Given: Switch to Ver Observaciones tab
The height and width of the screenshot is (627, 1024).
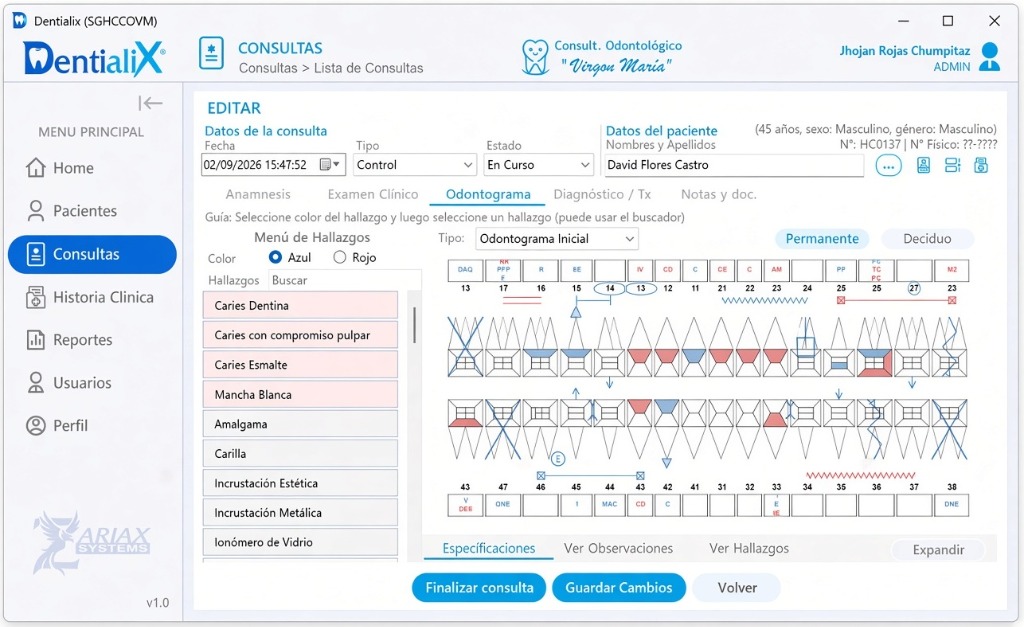Looking at the screenshot, I should click(618, 549).
